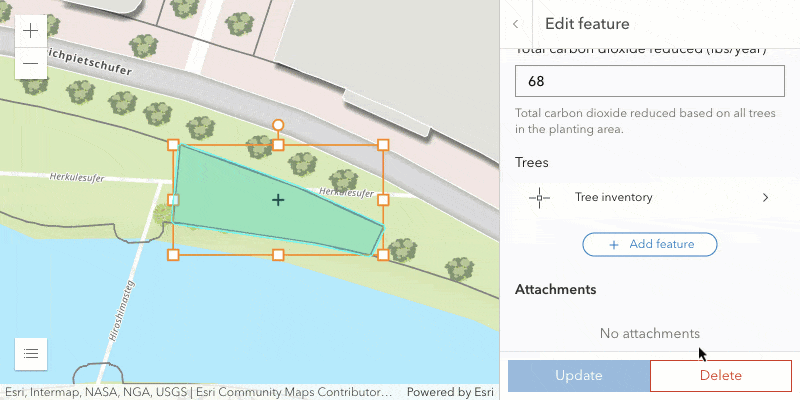800x400 pixels.
Task: Zoom out on the map
Action: tap(30, 63)
